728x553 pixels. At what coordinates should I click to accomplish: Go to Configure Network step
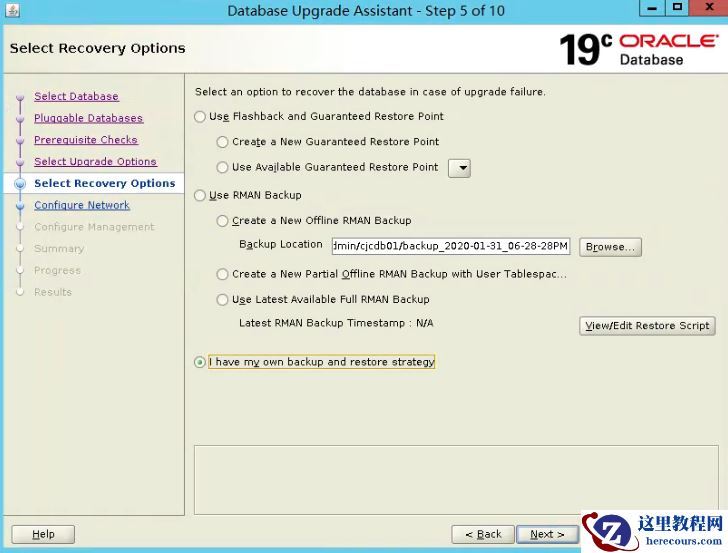coord(82,205)
